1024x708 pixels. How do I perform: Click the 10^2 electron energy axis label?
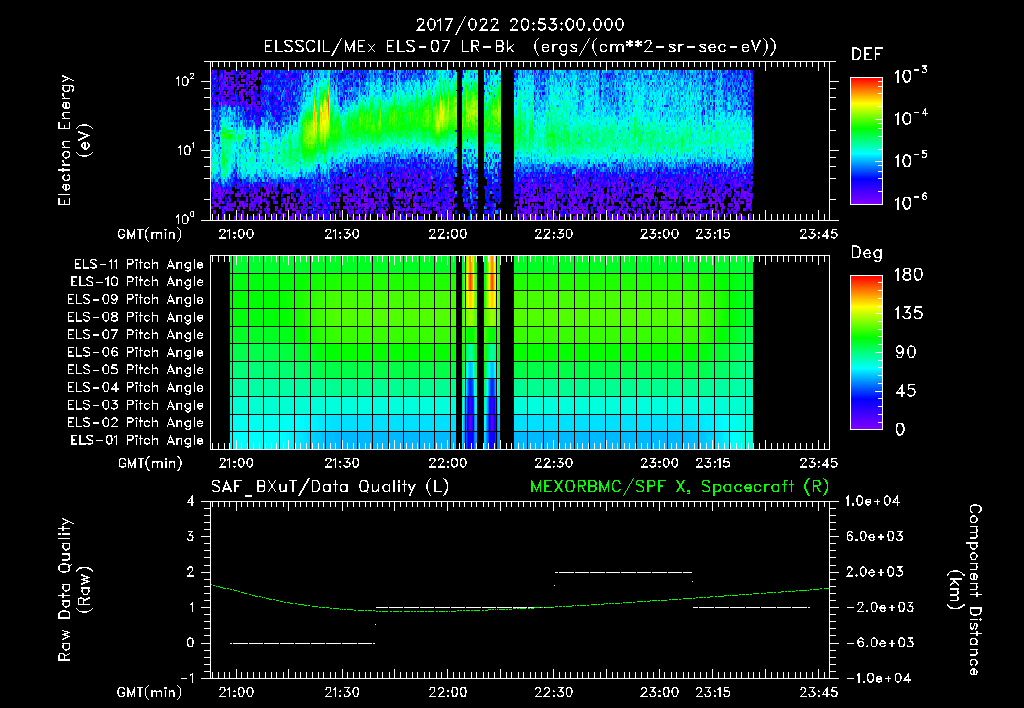tap(186, 81)
